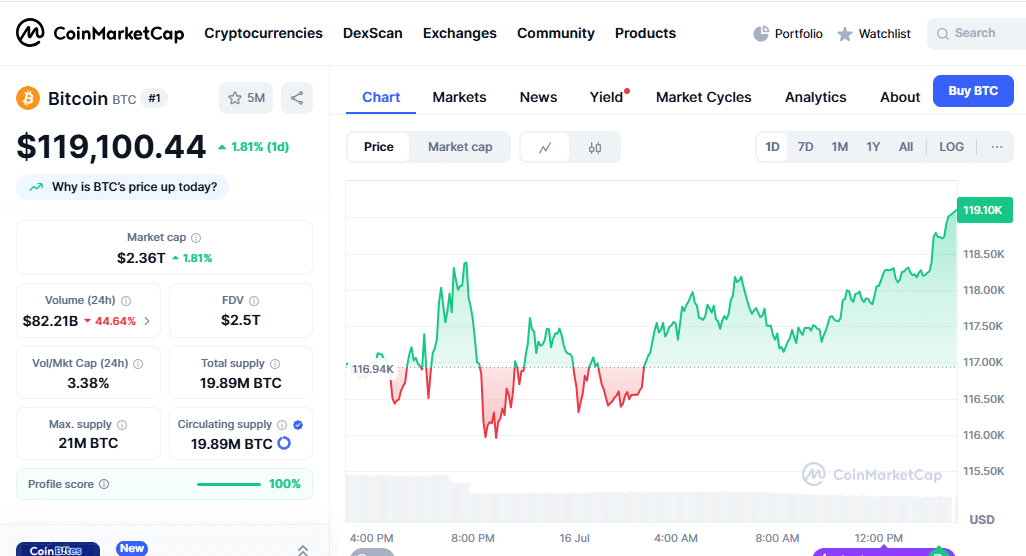Click the verified blue checkmark badge
The height and width of the screenshot is (556, 1026).
point(298,425)
